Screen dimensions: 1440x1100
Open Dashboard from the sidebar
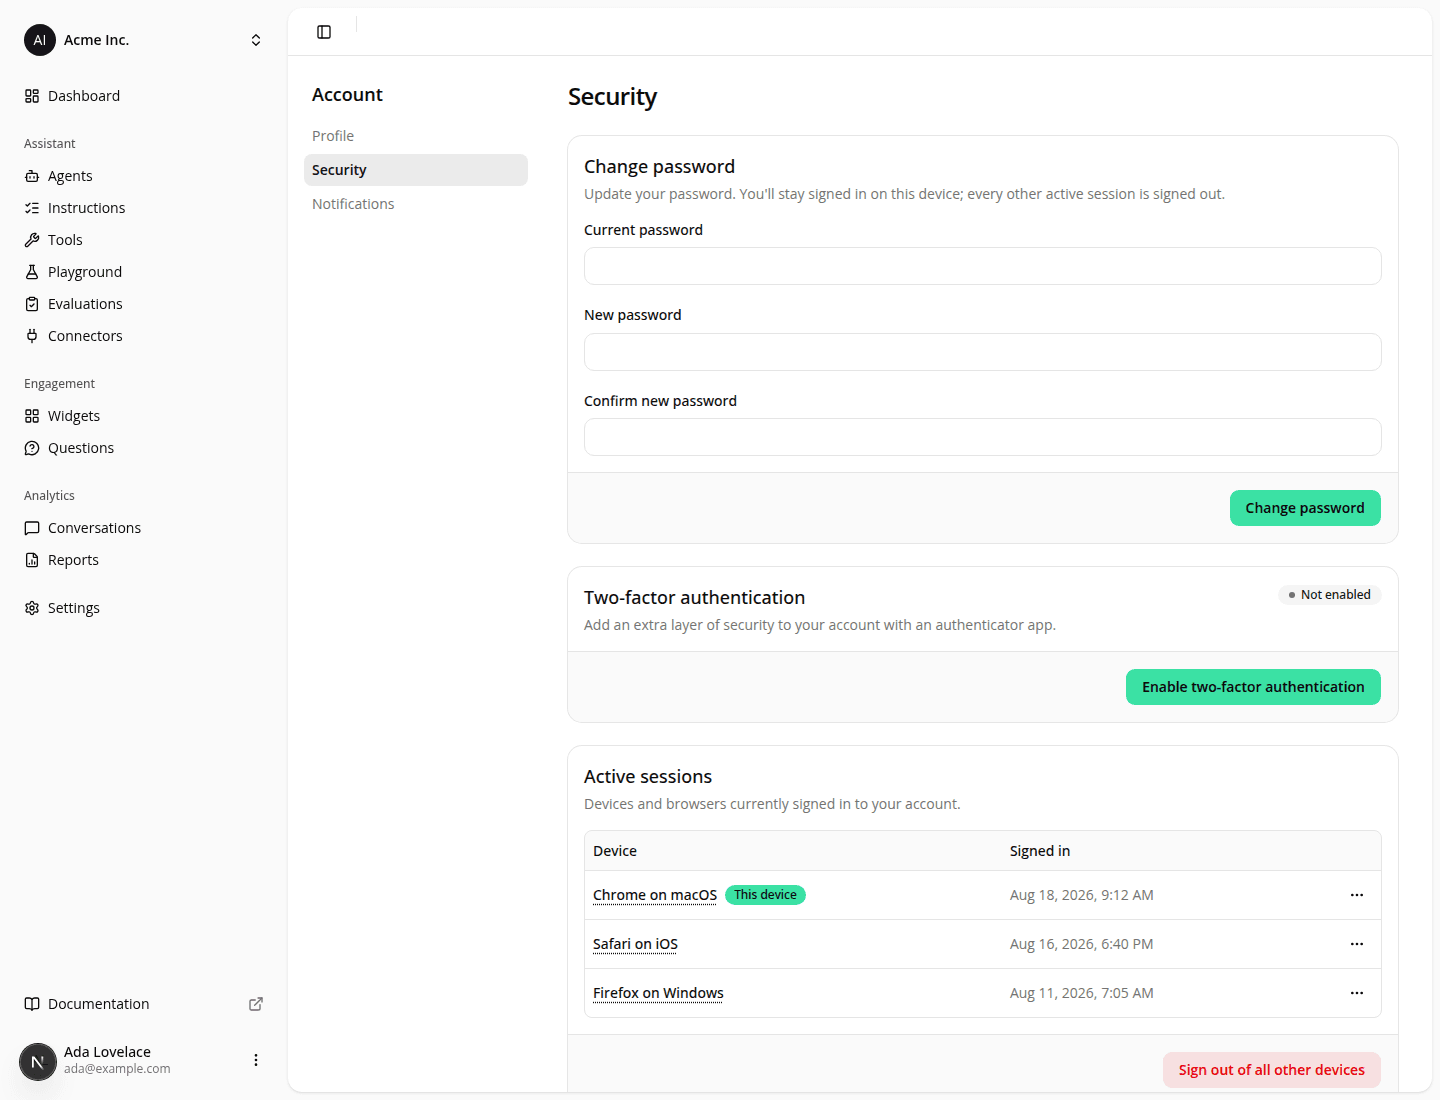pyautogui.click(x=144, y=96)
